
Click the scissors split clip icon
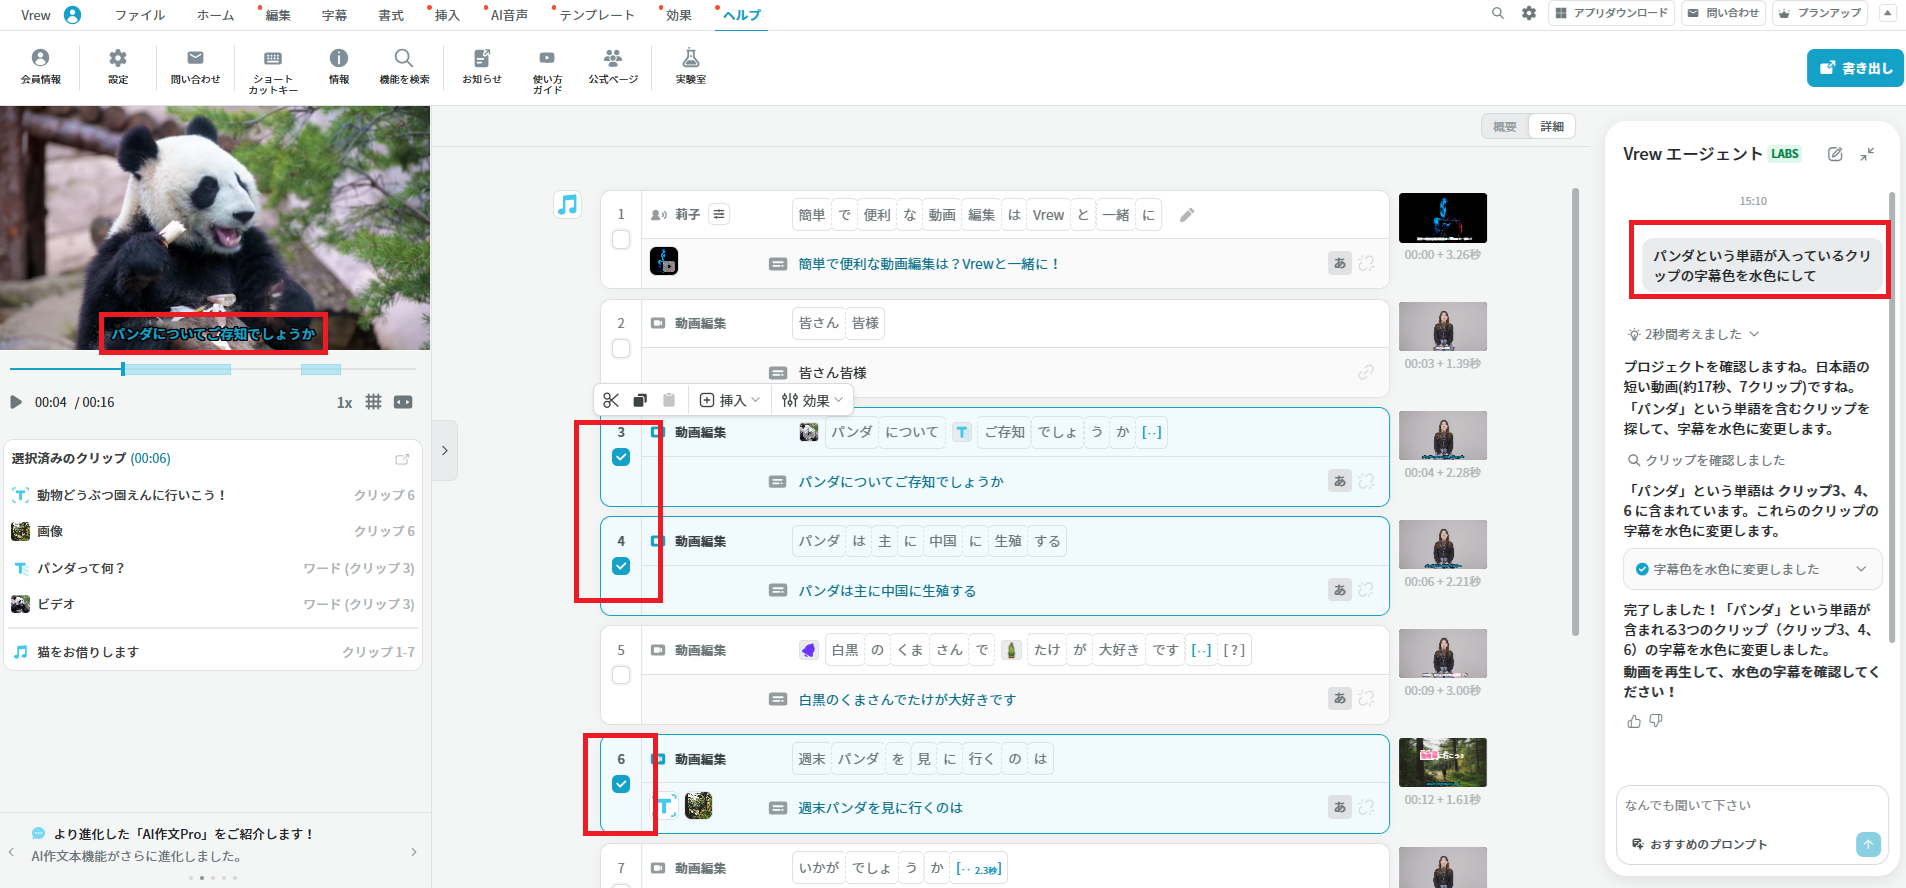pyautogui.click(x=611, y=400)
